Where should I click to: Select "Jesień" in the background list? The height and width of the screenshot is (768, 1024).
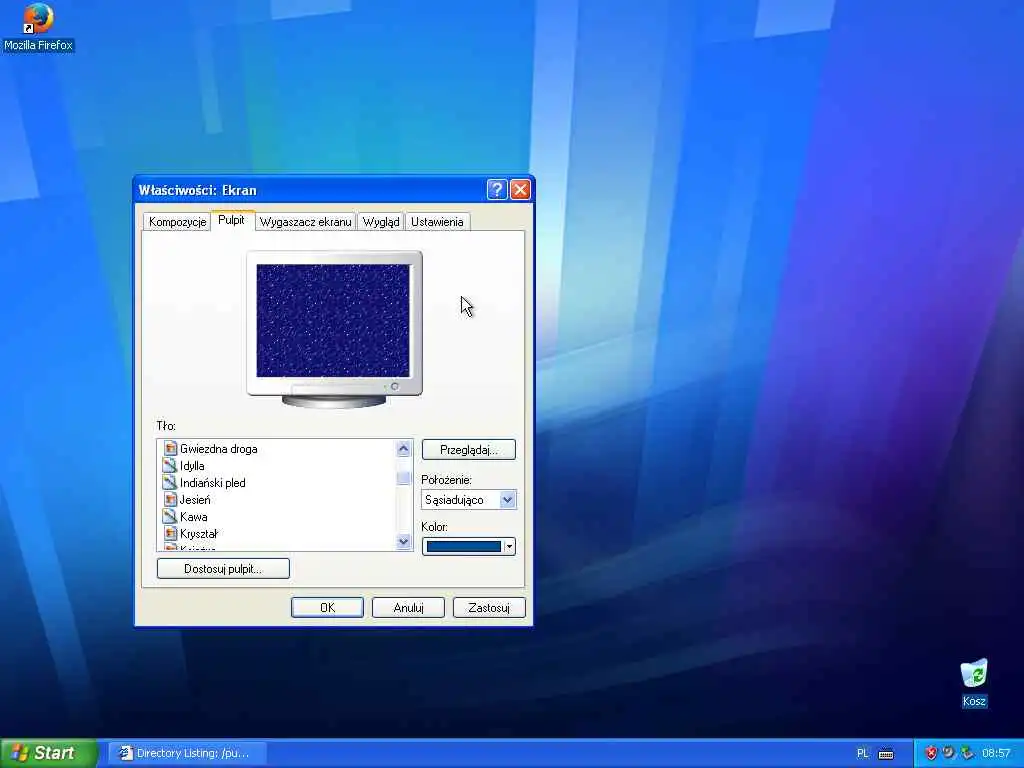pos(195,500)
